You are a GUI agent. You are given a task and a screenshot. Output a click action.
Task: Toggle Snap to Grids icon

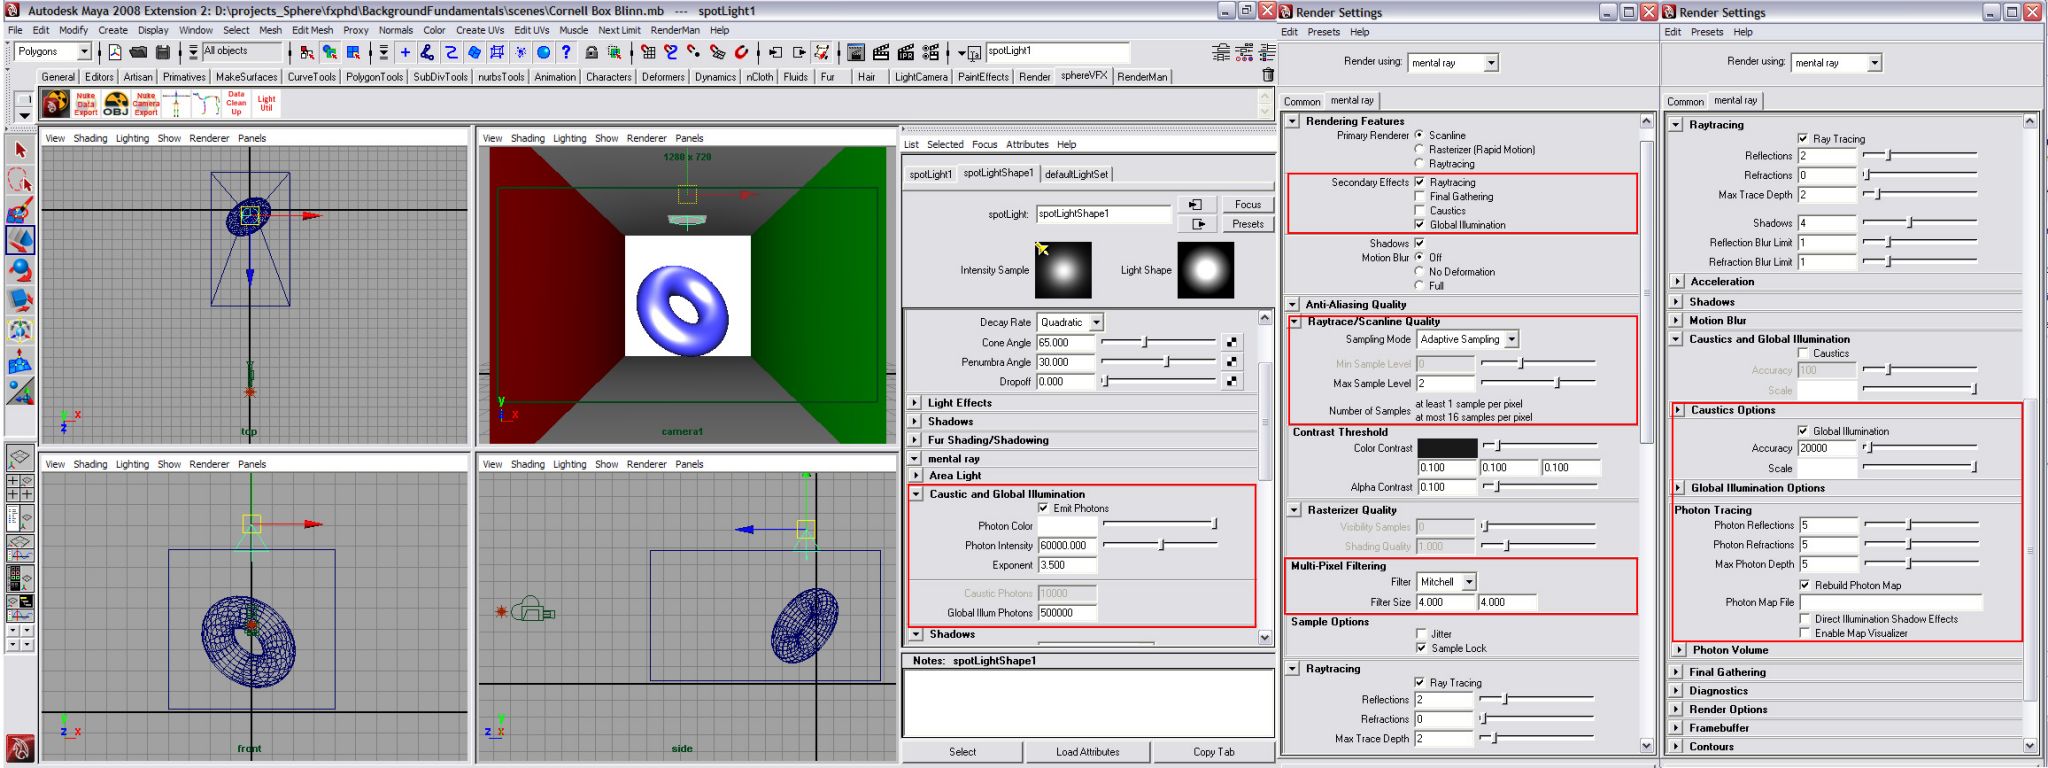[649, 52]
